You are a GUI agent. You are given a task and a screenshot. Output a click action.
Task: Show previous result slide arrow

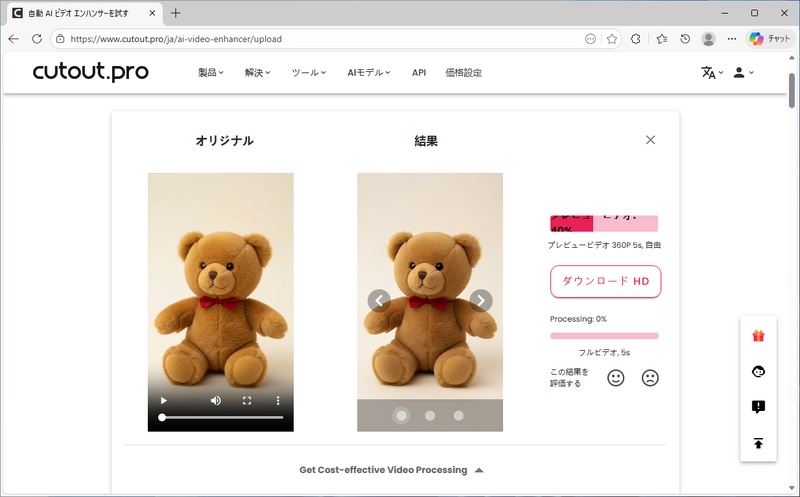click(x=379, y=301)
